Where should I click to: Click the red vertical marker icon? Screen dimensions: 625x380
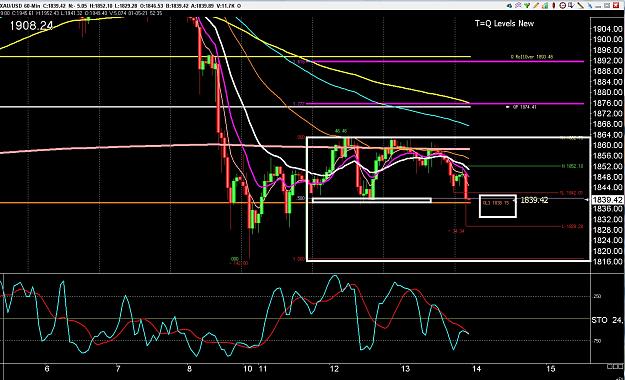(x=554, y=6)
